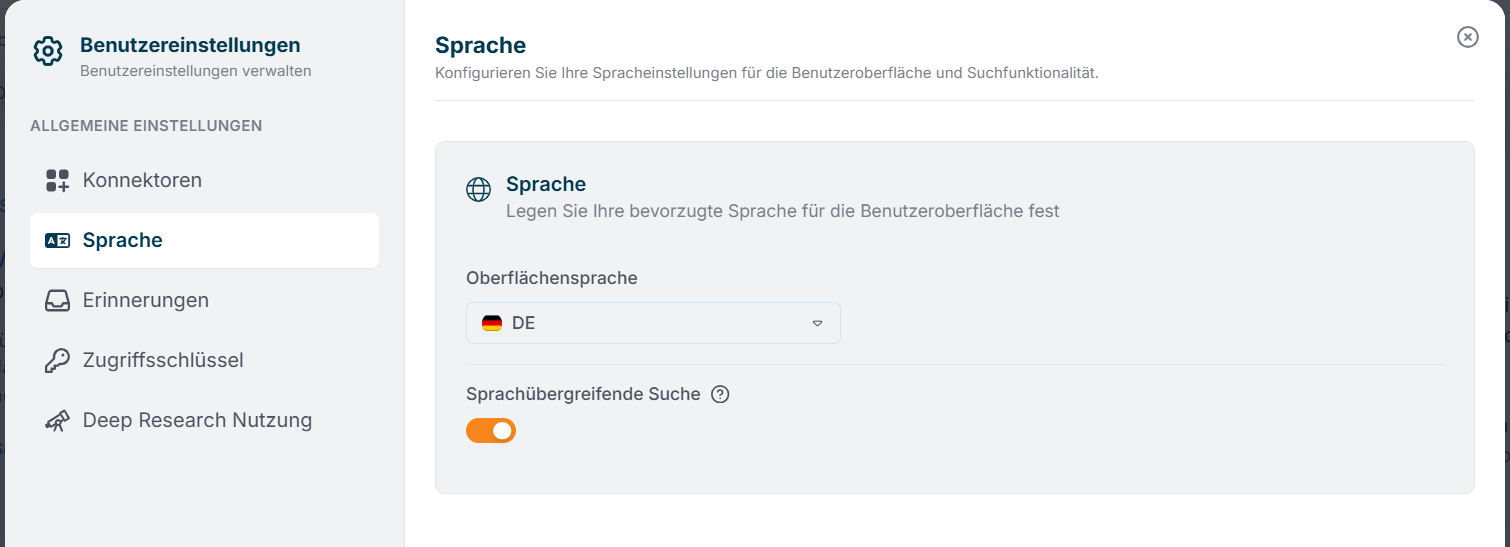Click the Sprache translate icon in sidebar
Screen dimensions: 1510x547
click(57, 240)
